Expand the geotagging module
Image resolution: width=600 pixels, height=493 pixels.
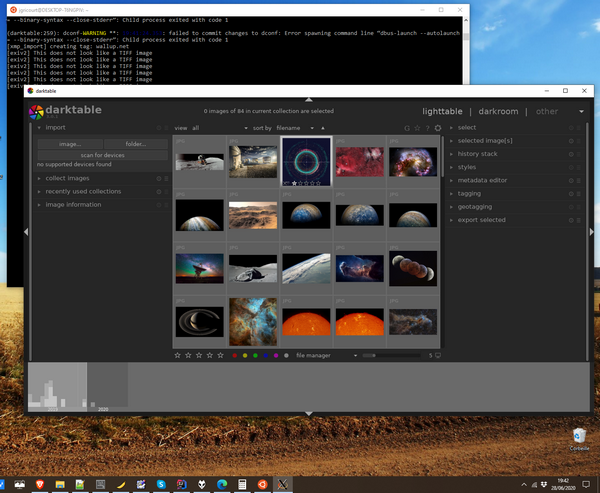point(451,207)
